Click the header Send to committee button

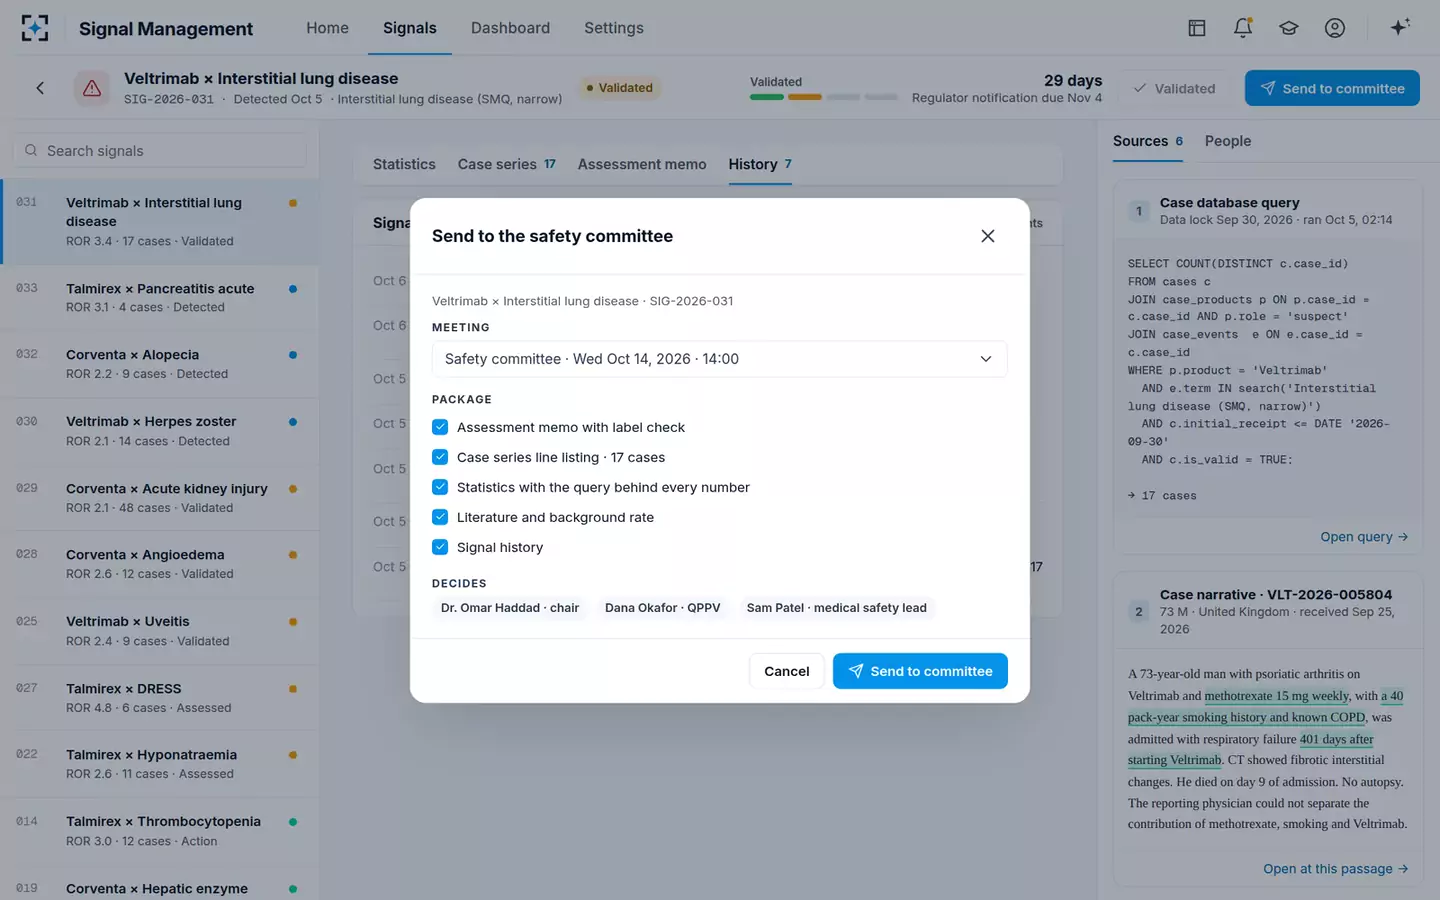pyautogui.click(x=1332, y=88)
